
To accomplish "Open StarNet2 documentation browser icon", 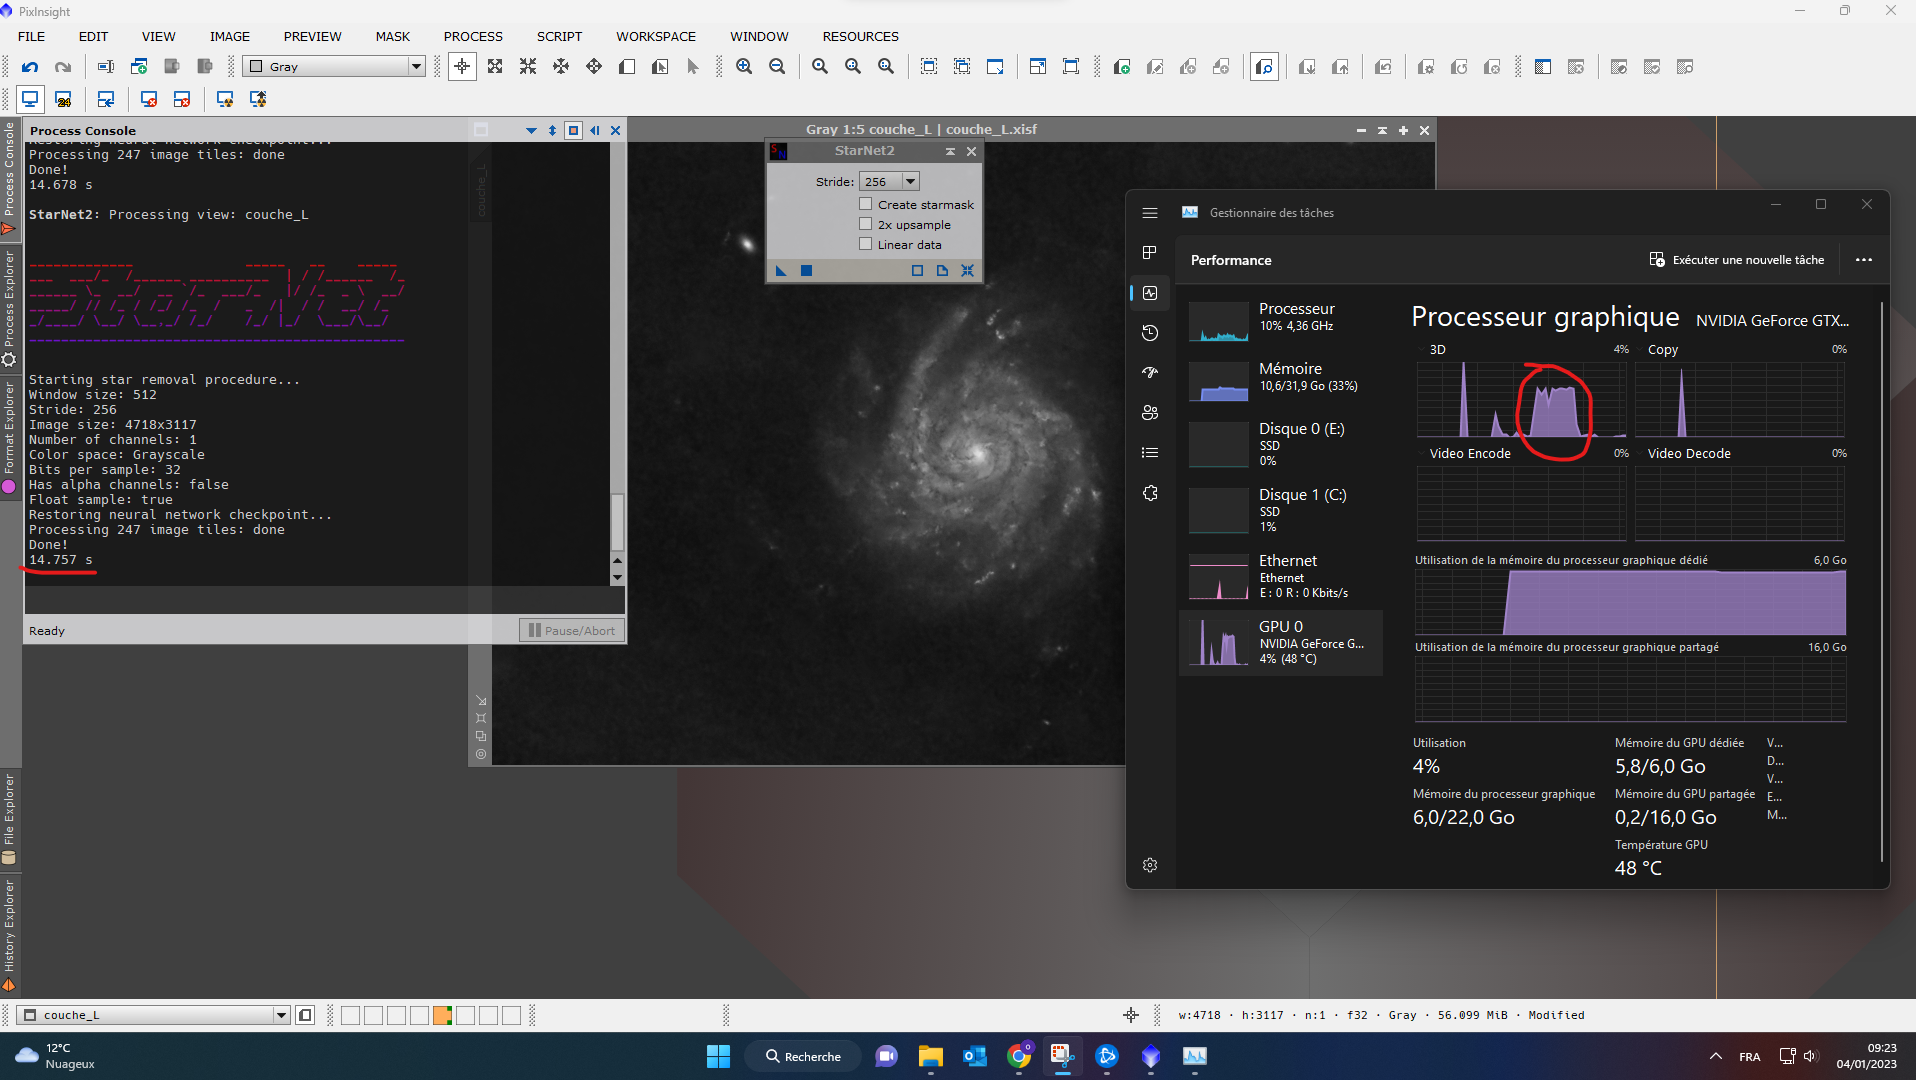I will pos(942,270).
